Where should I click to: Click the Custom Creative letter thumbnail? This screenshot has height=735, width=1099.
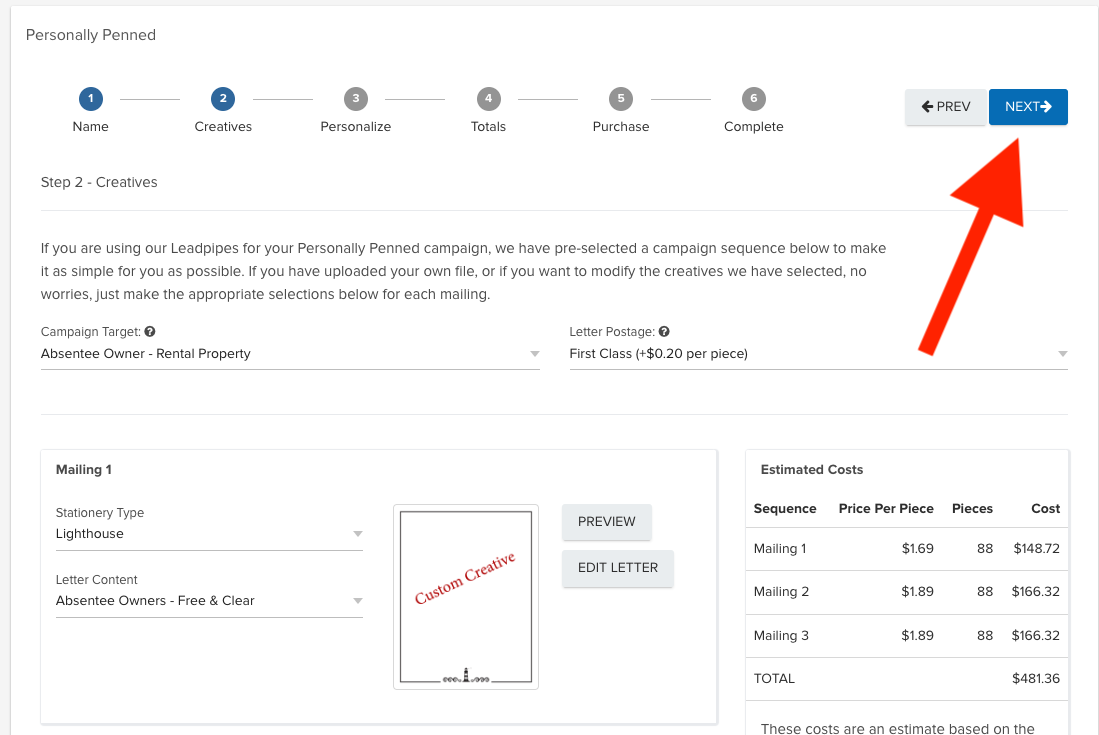pos(466,597)
